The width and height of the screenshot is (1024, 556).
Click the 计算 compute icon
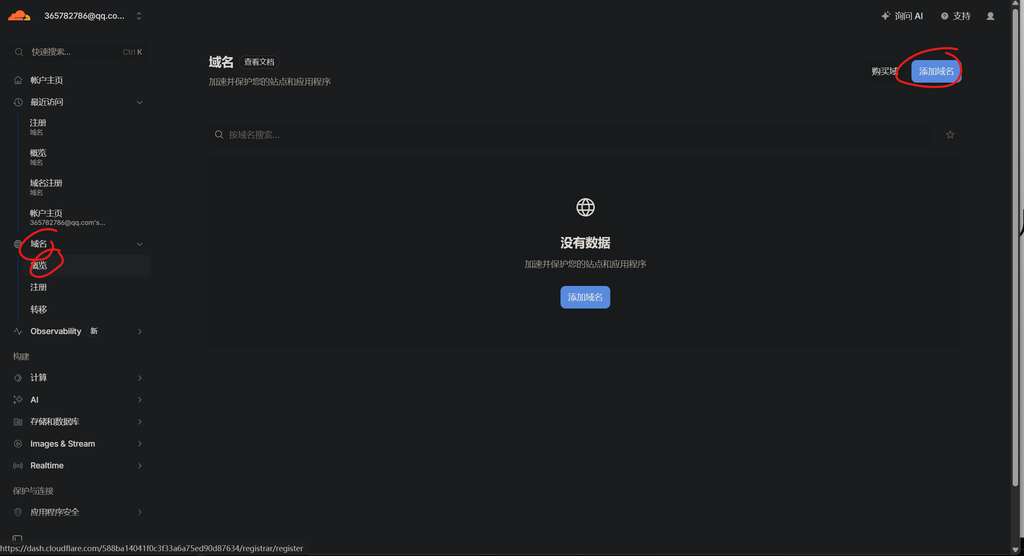[x=18, y=378]
